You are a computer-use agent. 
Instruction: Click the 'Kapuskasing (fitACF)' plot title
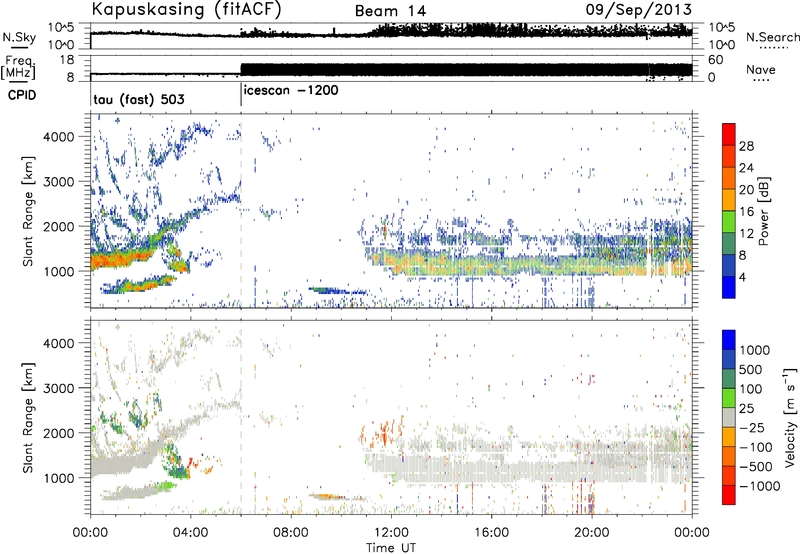186,9
